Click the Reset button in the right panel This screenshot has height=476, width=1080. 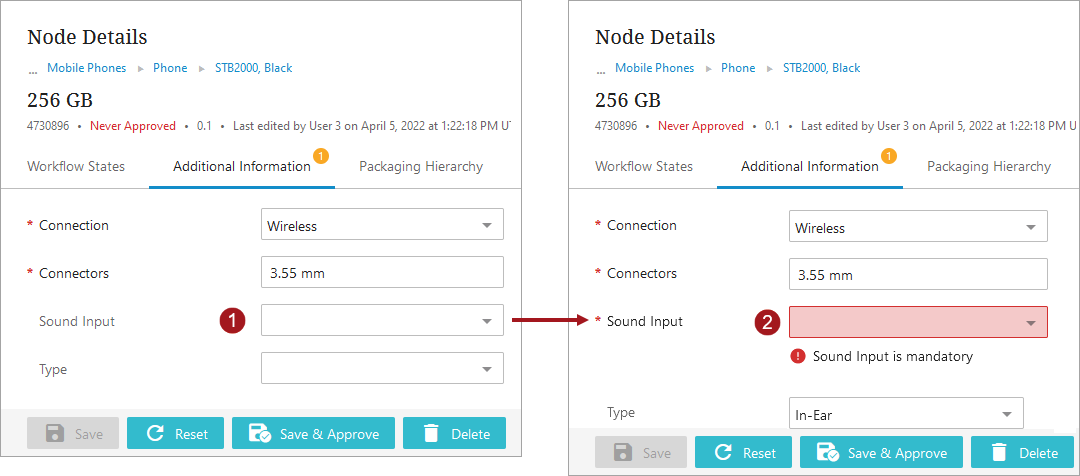(744, 453)
